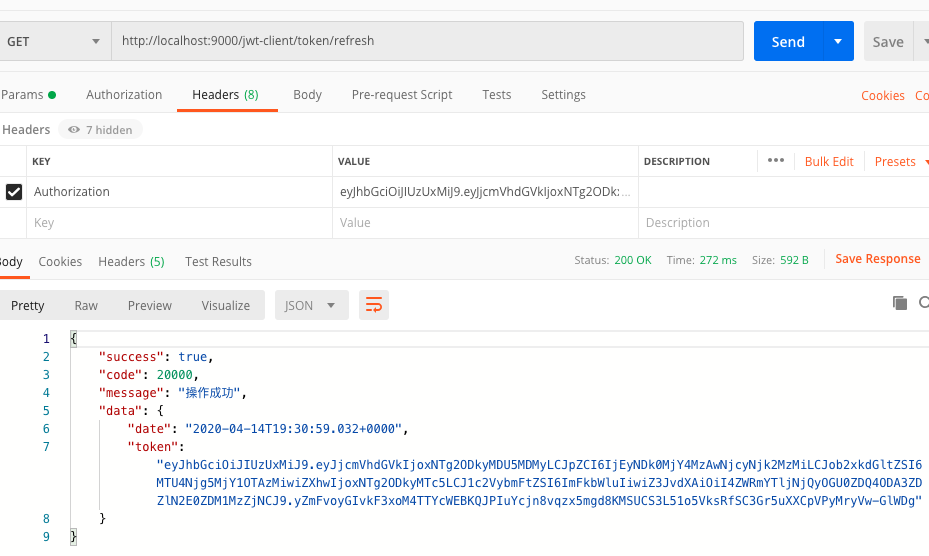
Task: Open the Pre-request Script tab
Action: point(402,95)
